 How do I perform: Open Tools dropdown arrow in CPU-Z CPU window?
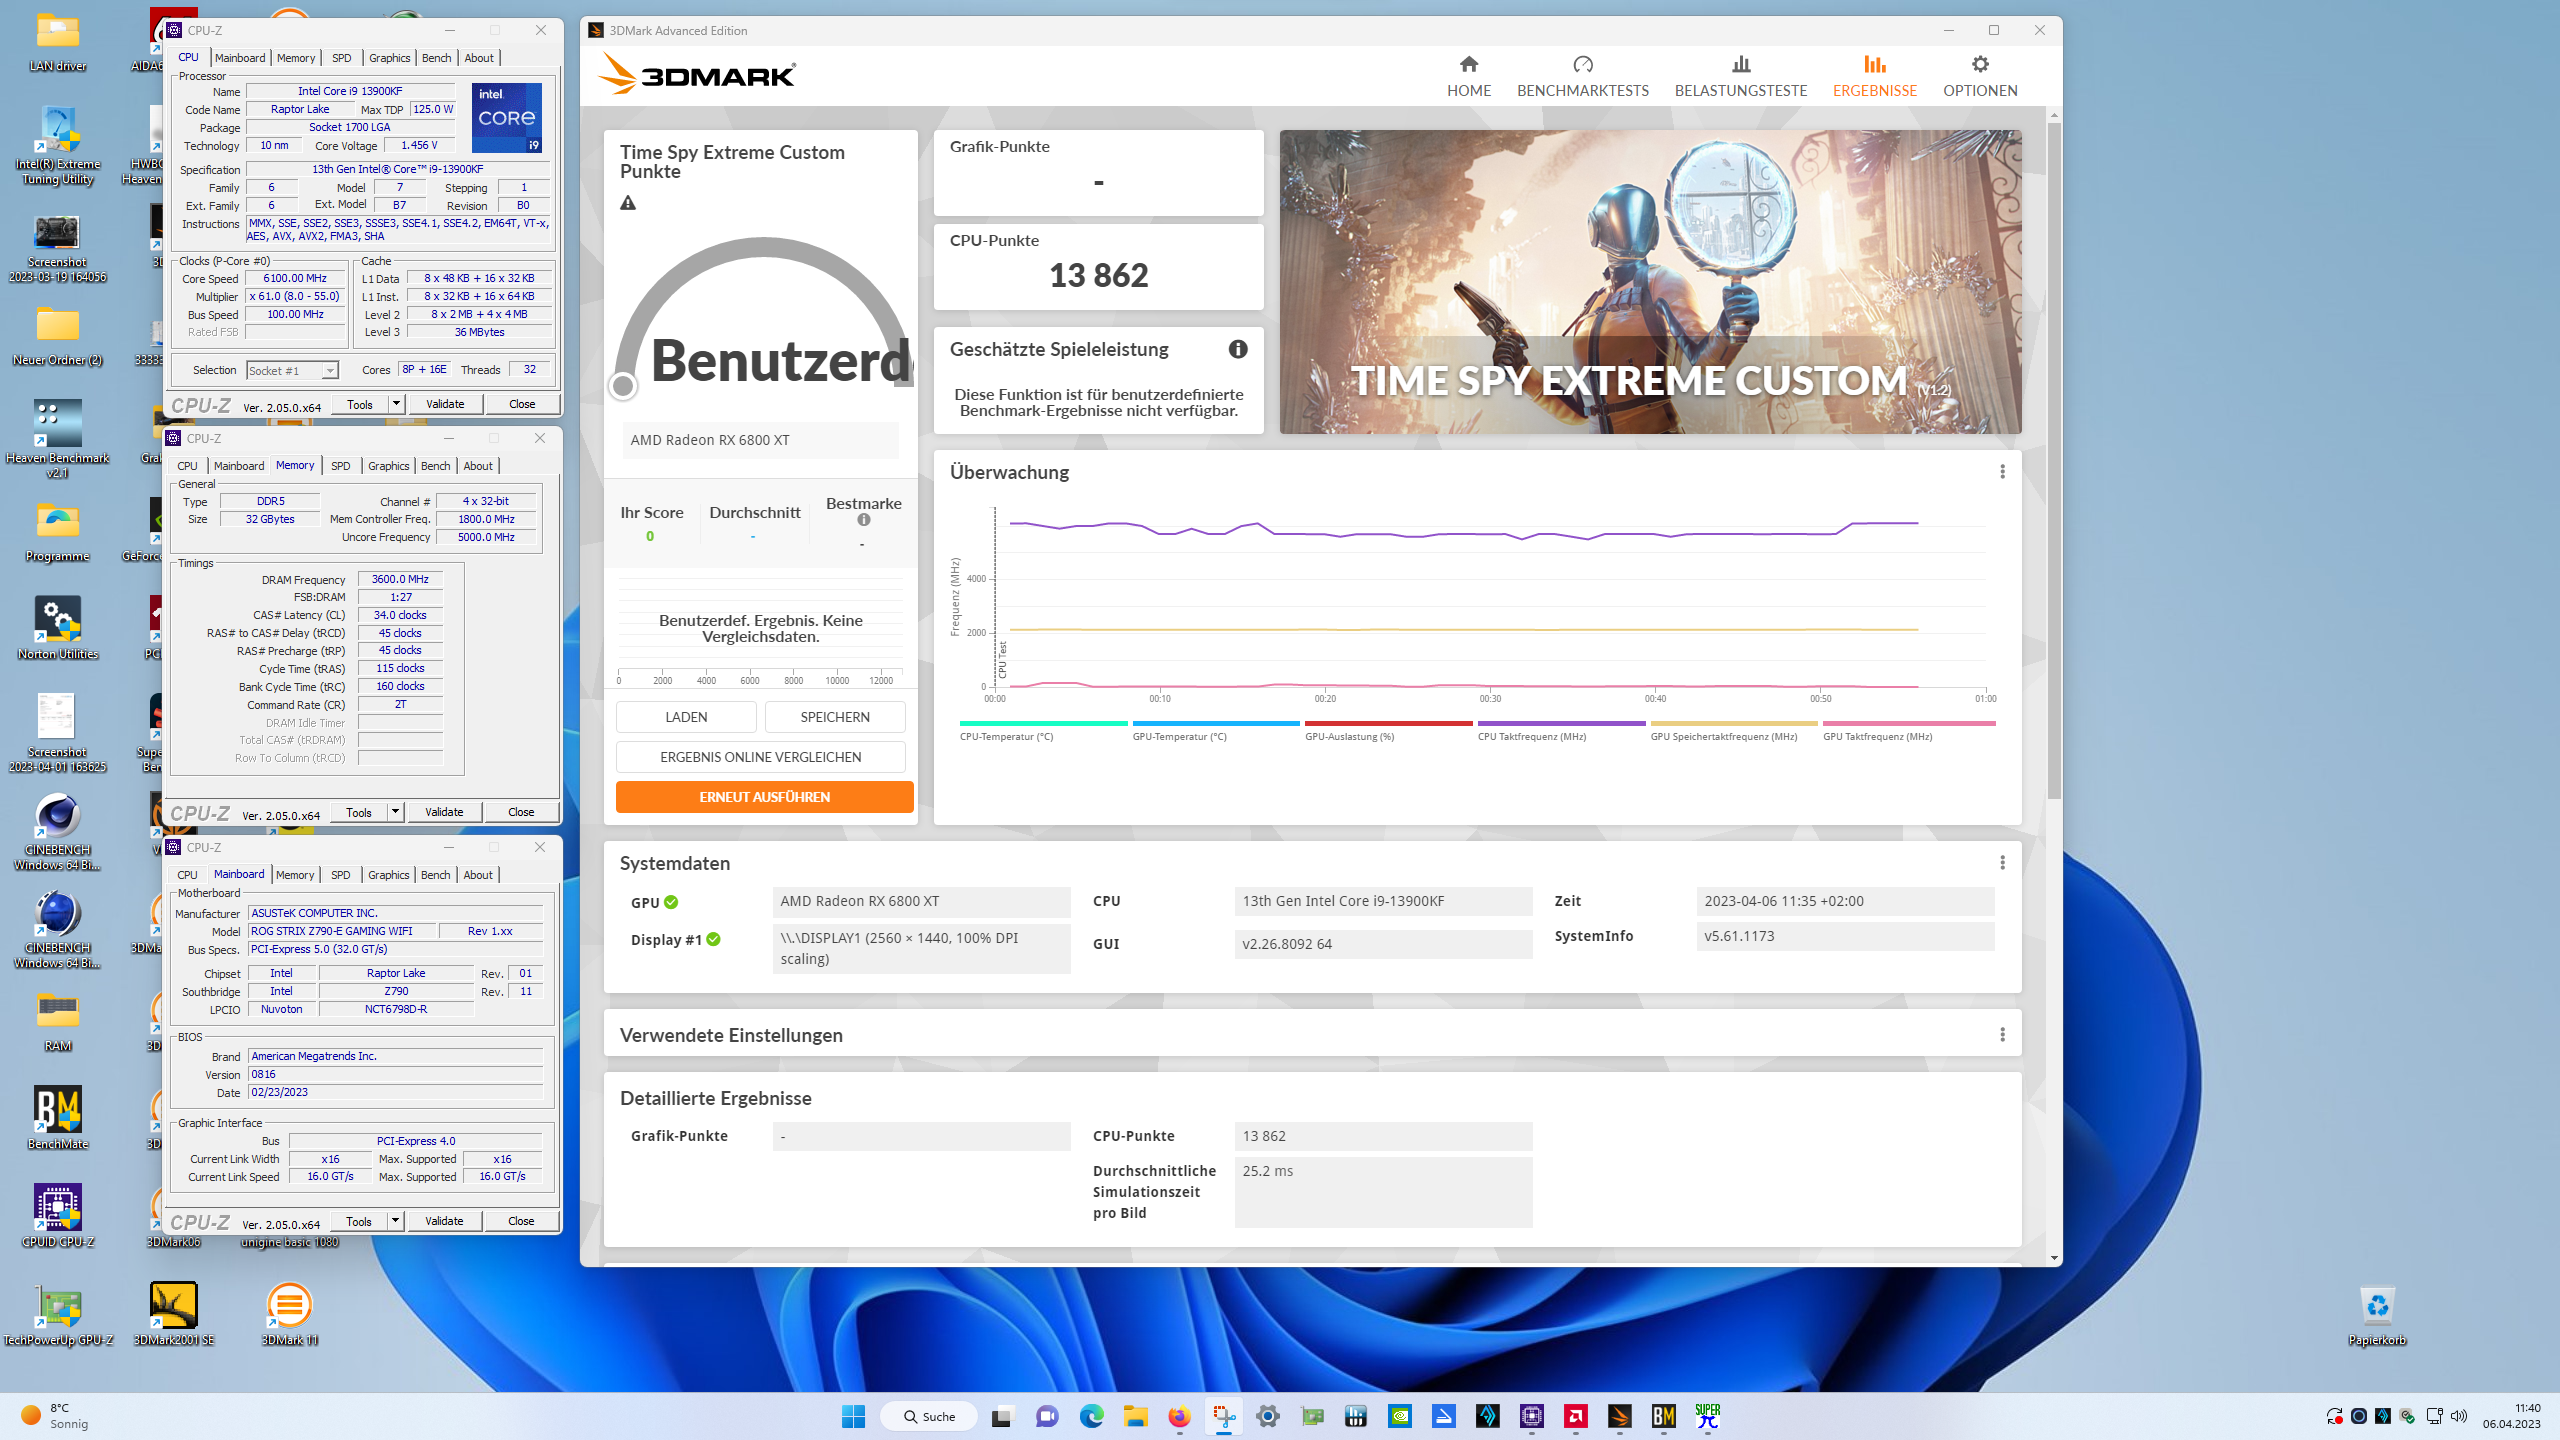pyautogui.click(x=396, y=404)
